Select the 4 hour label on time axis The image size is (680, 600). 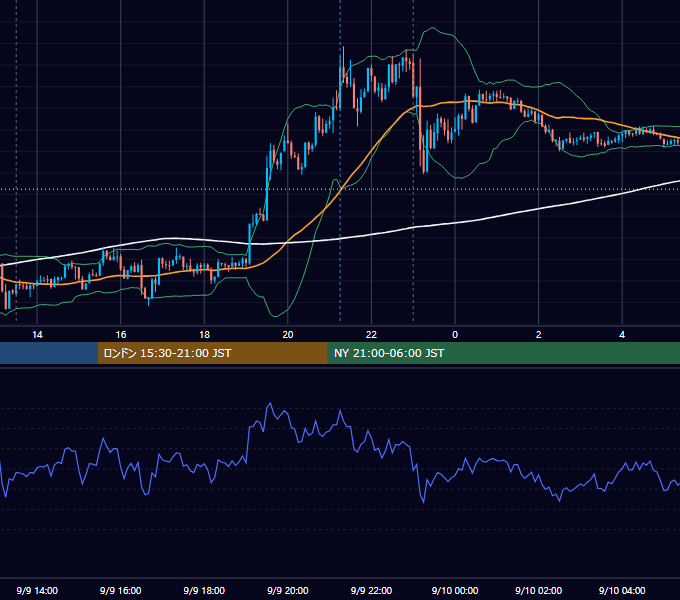tap(622, 335)
